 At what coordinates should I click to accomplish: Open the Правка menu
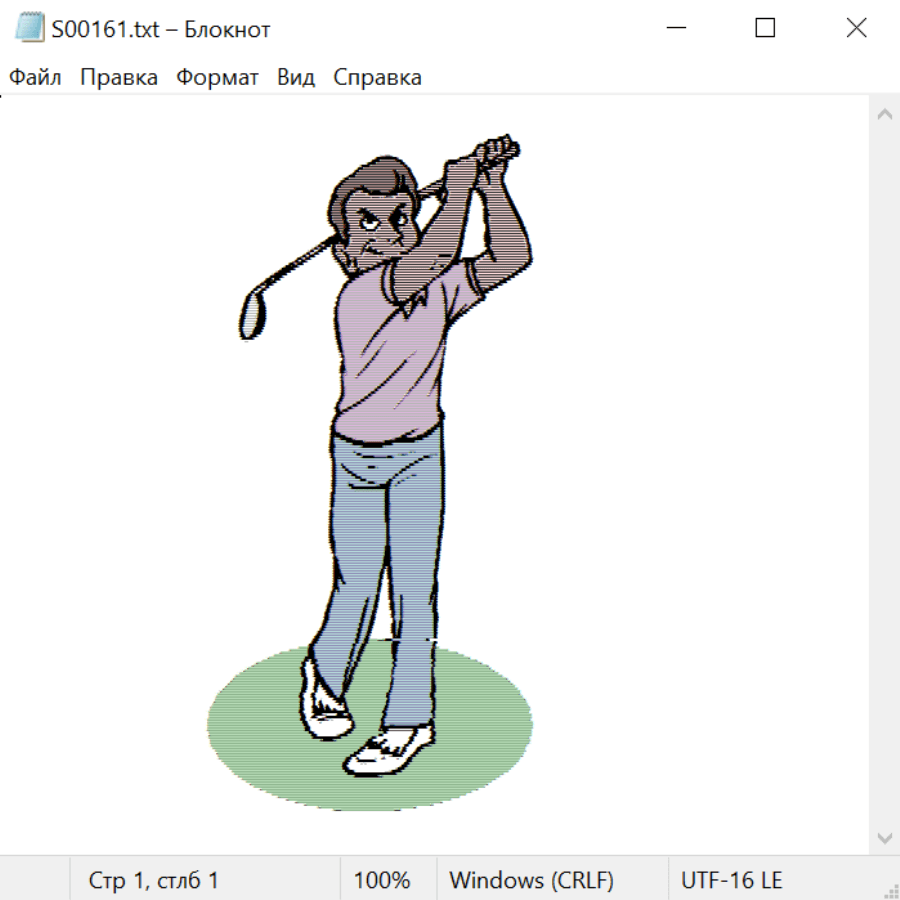coord(119,78)
